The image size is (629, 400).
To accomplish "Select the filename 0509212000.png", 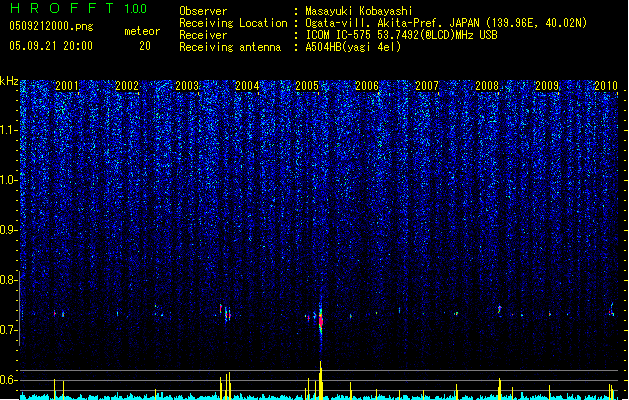I will pyautogui.click(x=51, y=26).
